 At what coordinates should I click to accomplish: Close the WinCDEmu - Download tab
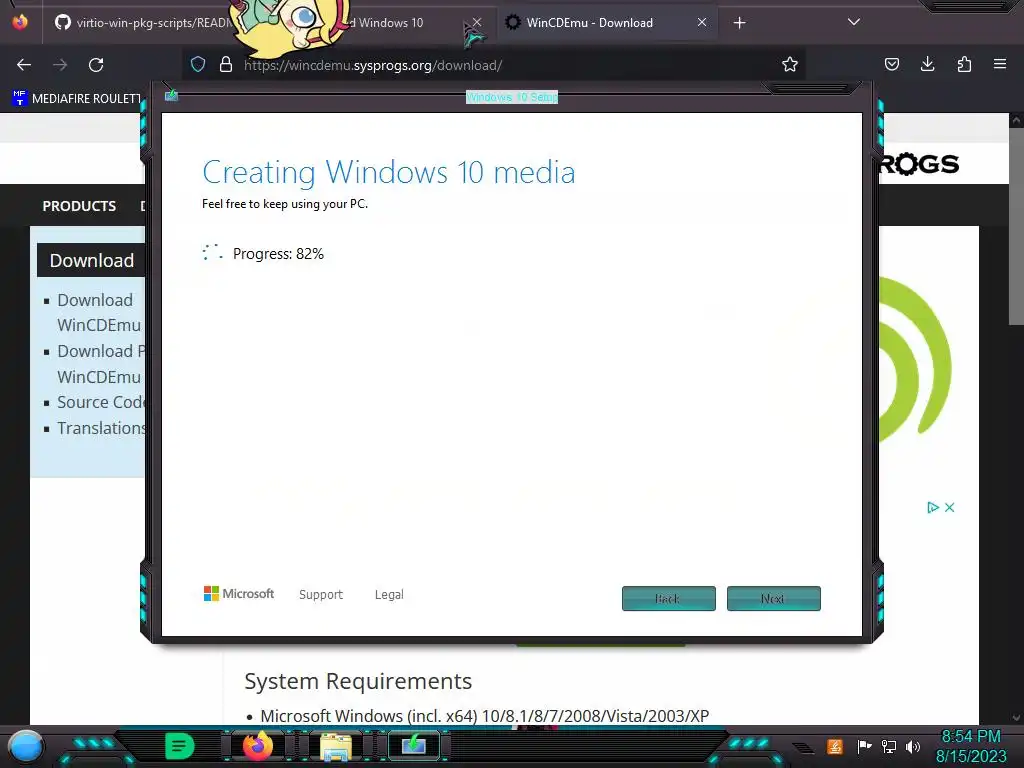coord(701,22)
